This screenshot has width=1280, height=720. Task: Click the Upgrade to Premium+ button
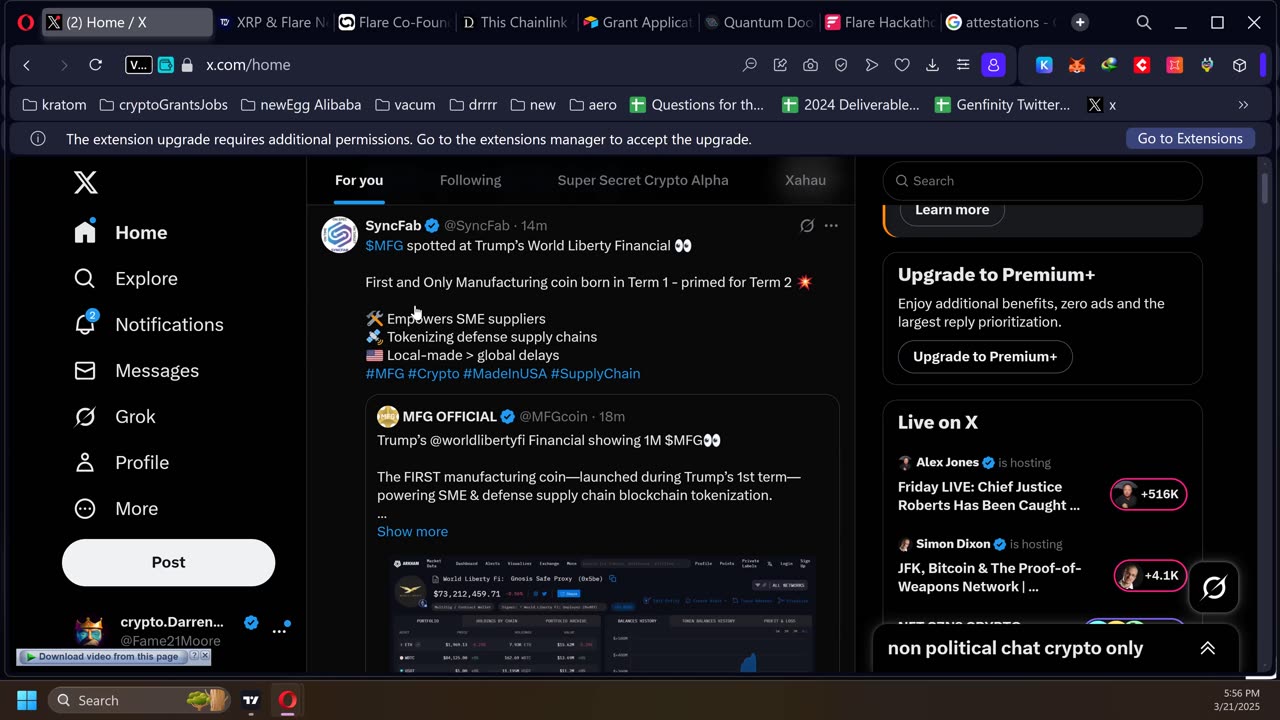[x=985, y=356]
